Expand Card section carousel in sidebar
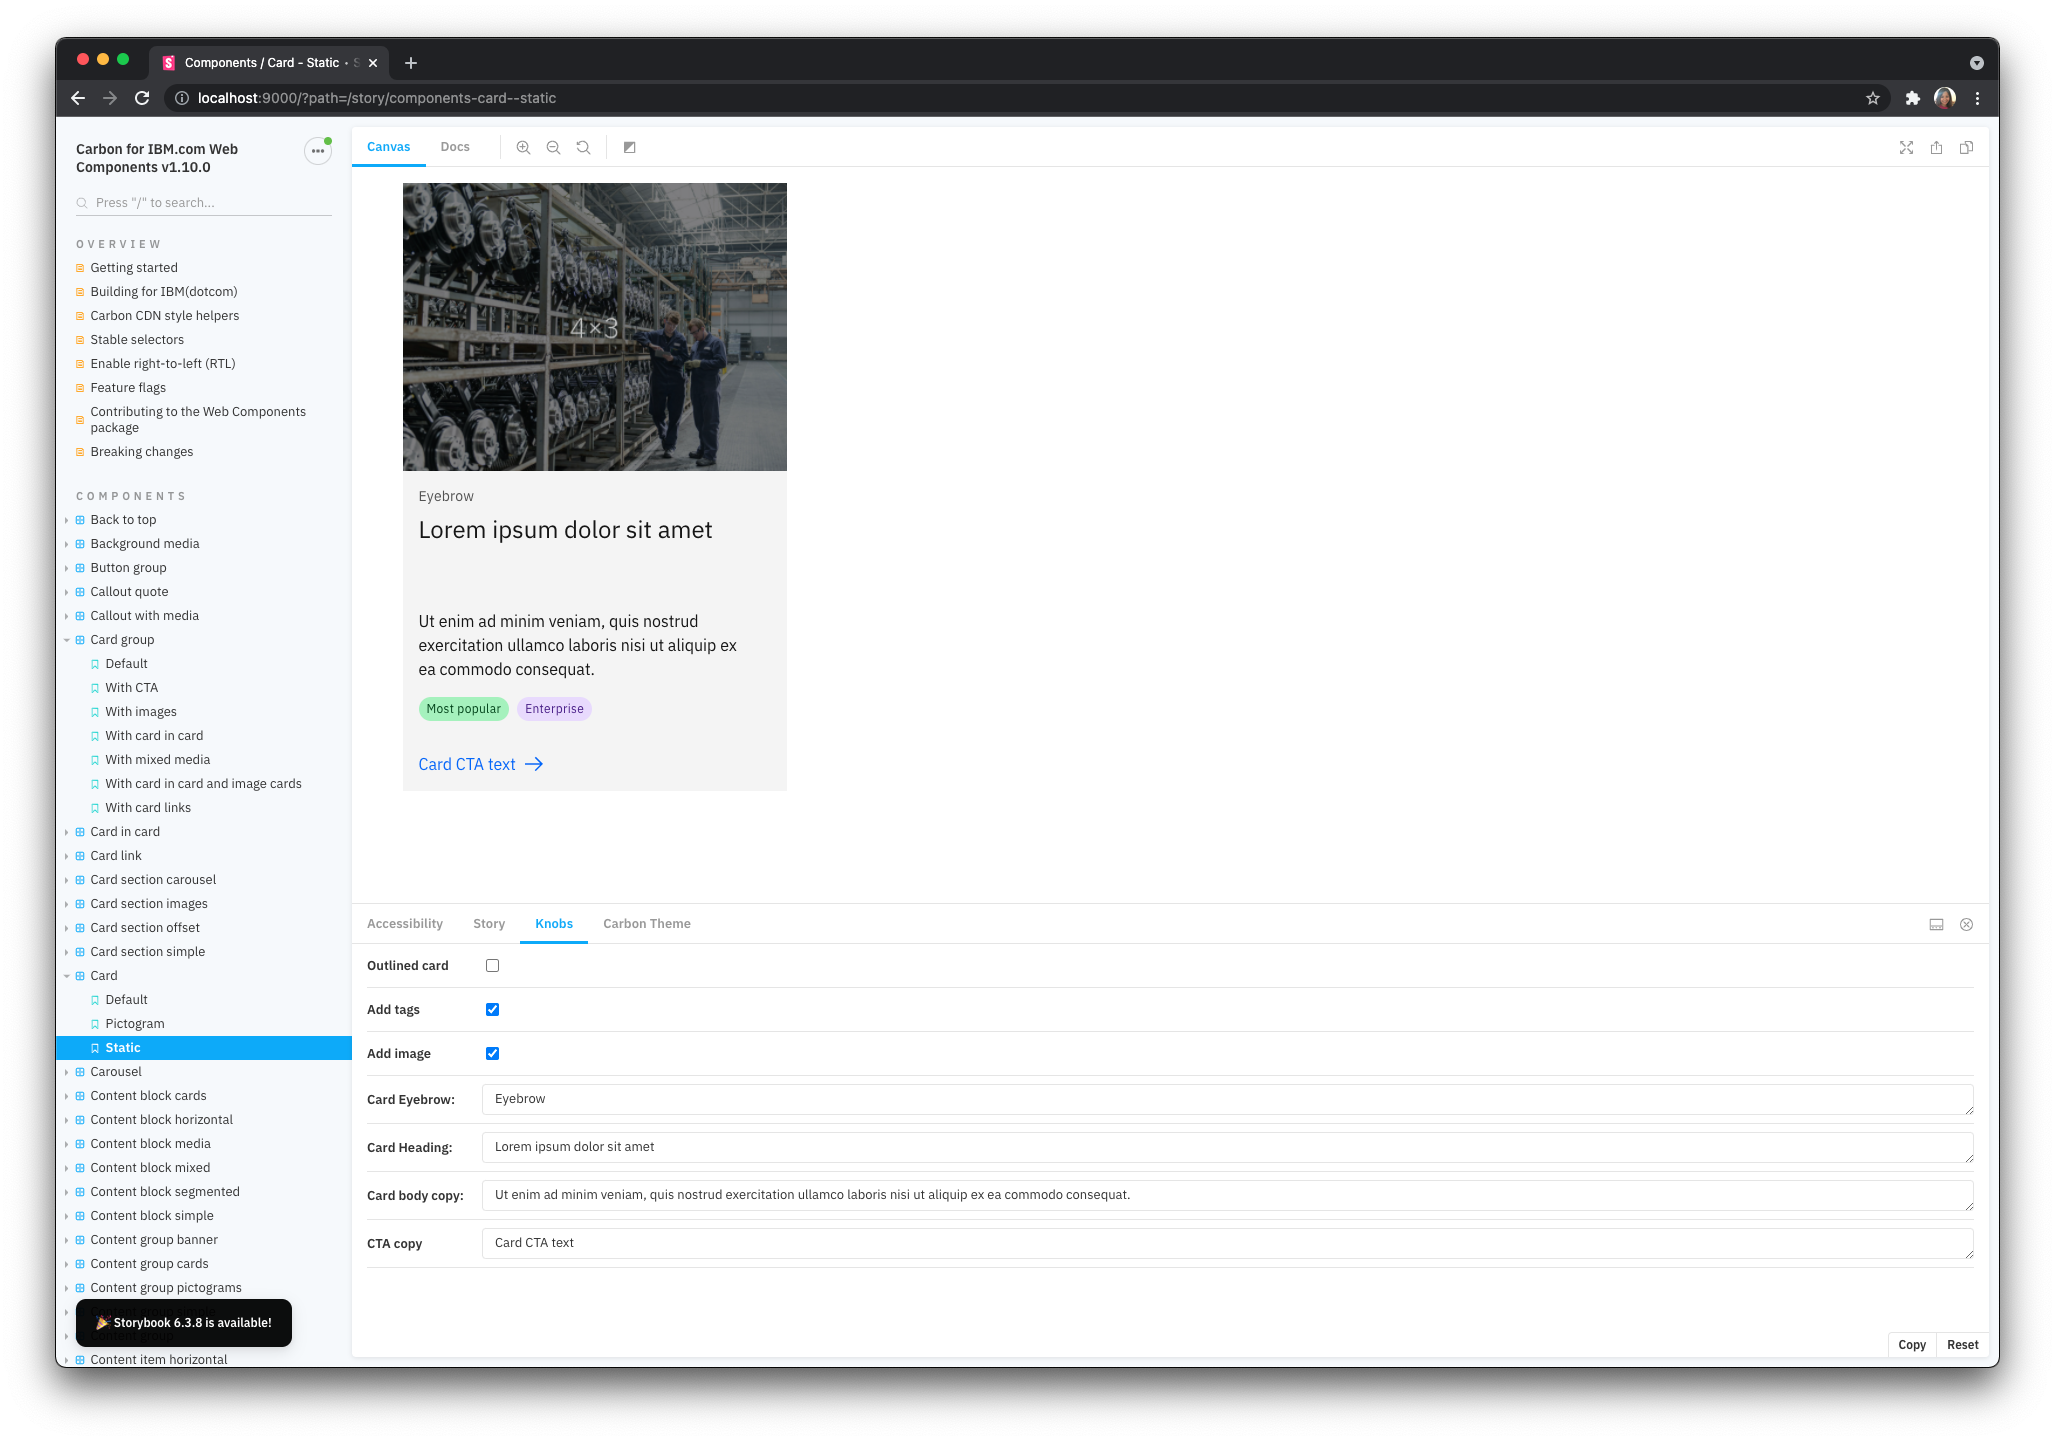The height and width of the screenshot is (1441, 2055). 153,880
